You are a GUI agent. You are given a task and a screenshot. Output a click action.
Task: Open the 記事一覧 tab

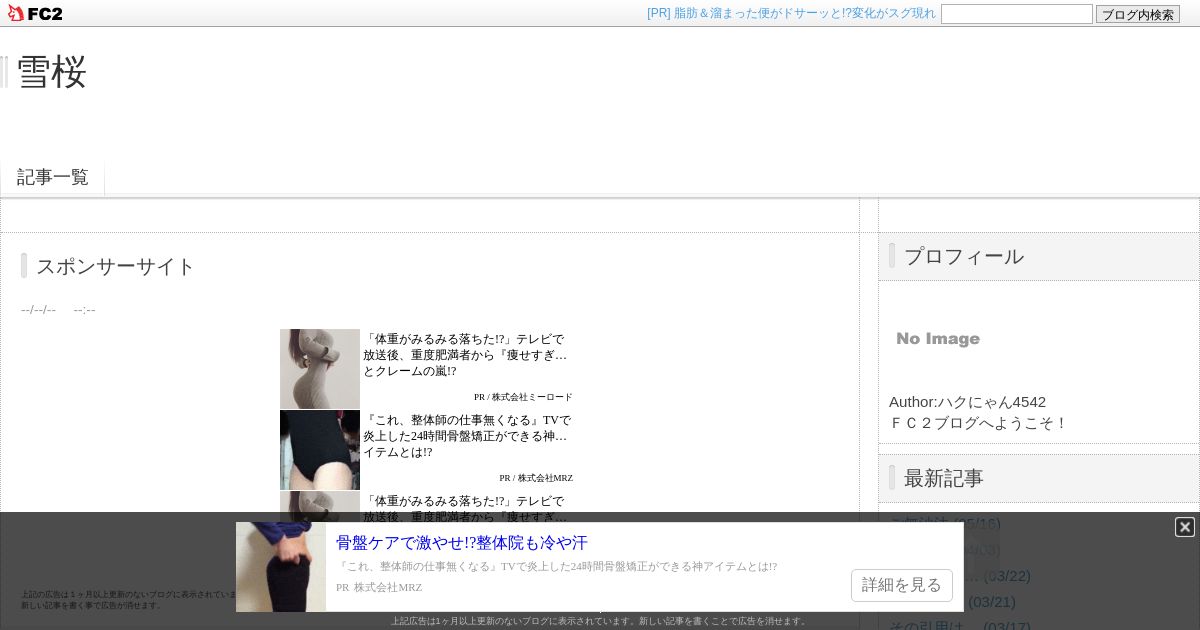coord(53,177)
